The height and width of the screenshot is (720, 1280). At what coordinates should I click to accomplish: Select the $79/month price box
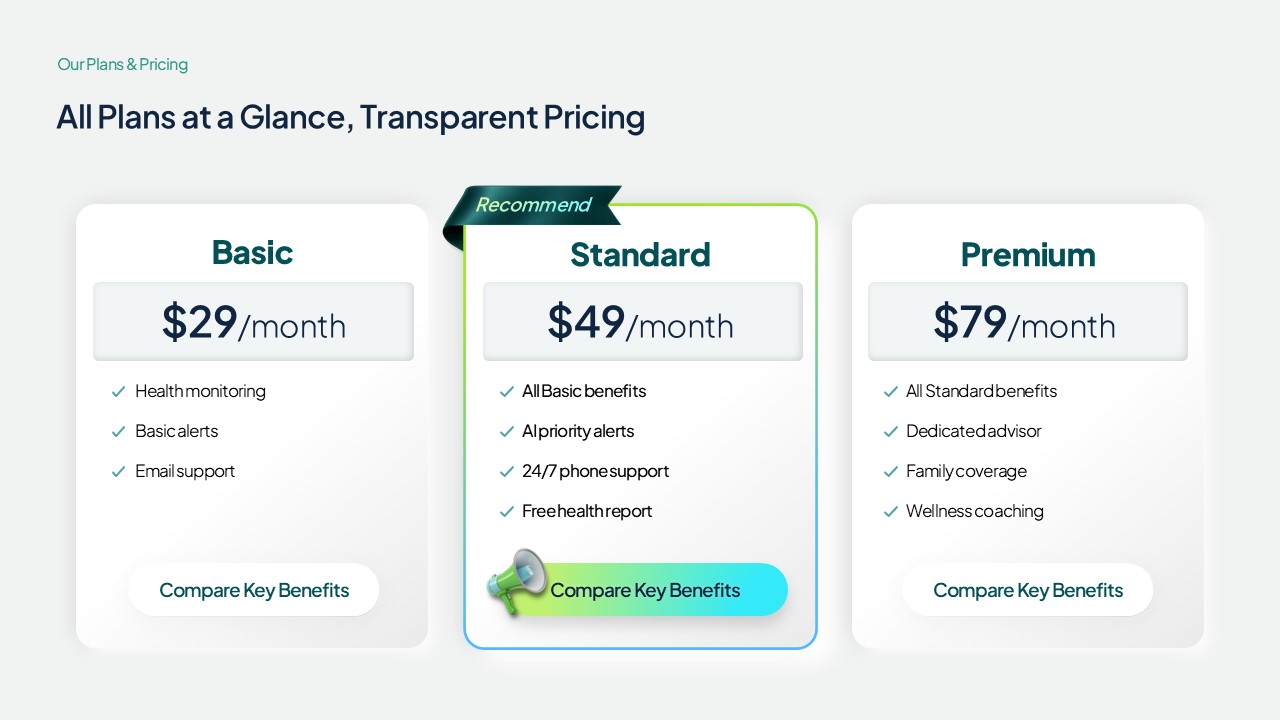click(1027, 321)
